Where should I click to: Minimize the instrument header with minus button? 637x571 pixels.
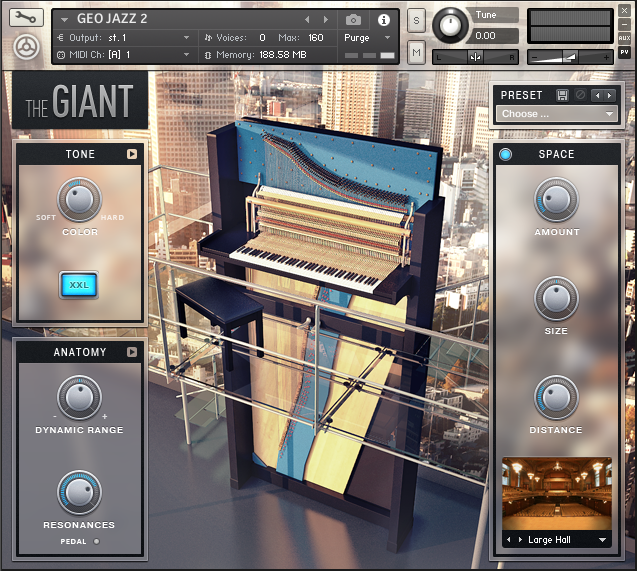coord(624,25)
